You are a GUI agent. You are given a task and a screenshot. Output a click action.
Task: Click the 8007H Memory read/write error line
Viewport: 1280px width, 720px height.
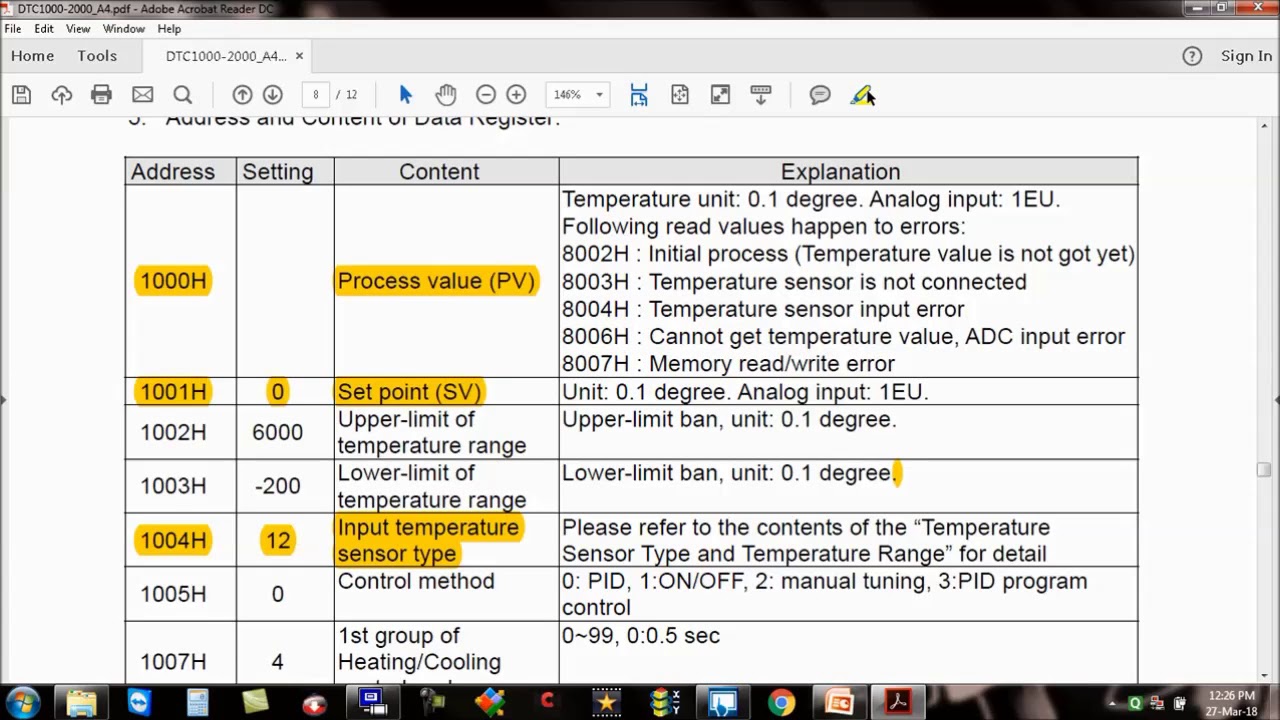coord(728,364)
